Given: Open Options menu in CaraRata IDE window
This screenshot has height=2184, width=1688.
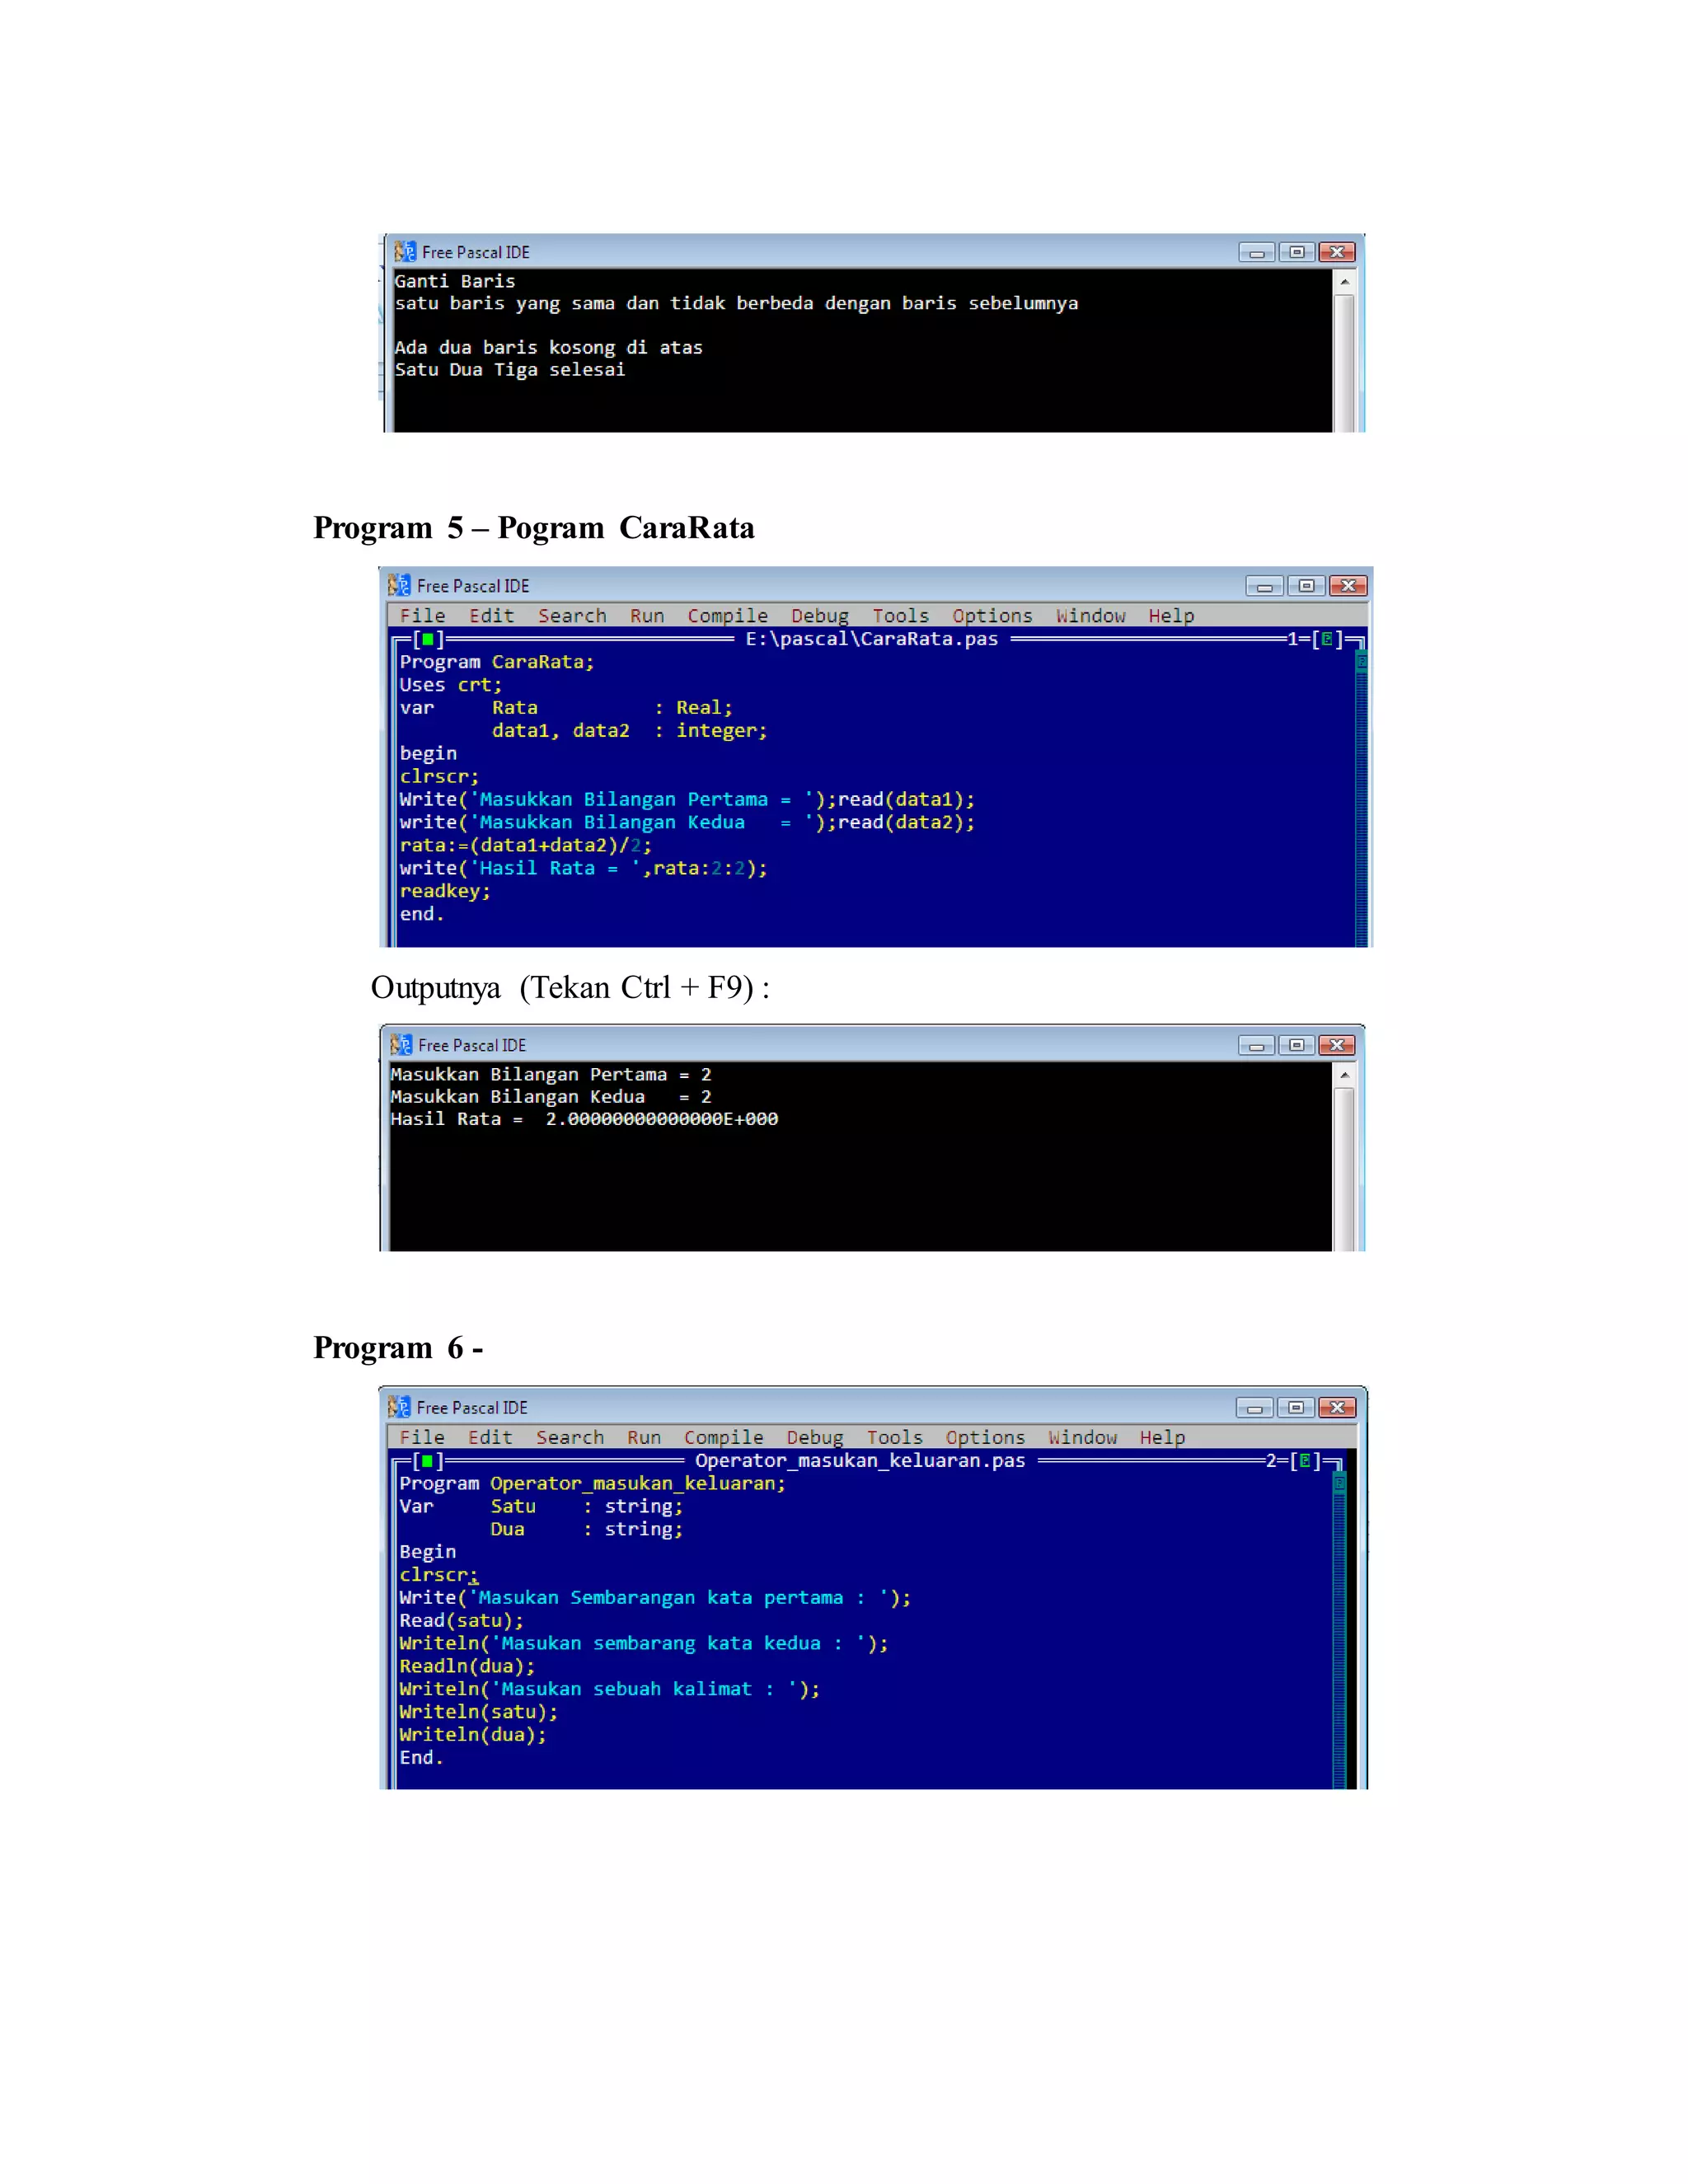Looking at the screenshot, I should 992,616.
